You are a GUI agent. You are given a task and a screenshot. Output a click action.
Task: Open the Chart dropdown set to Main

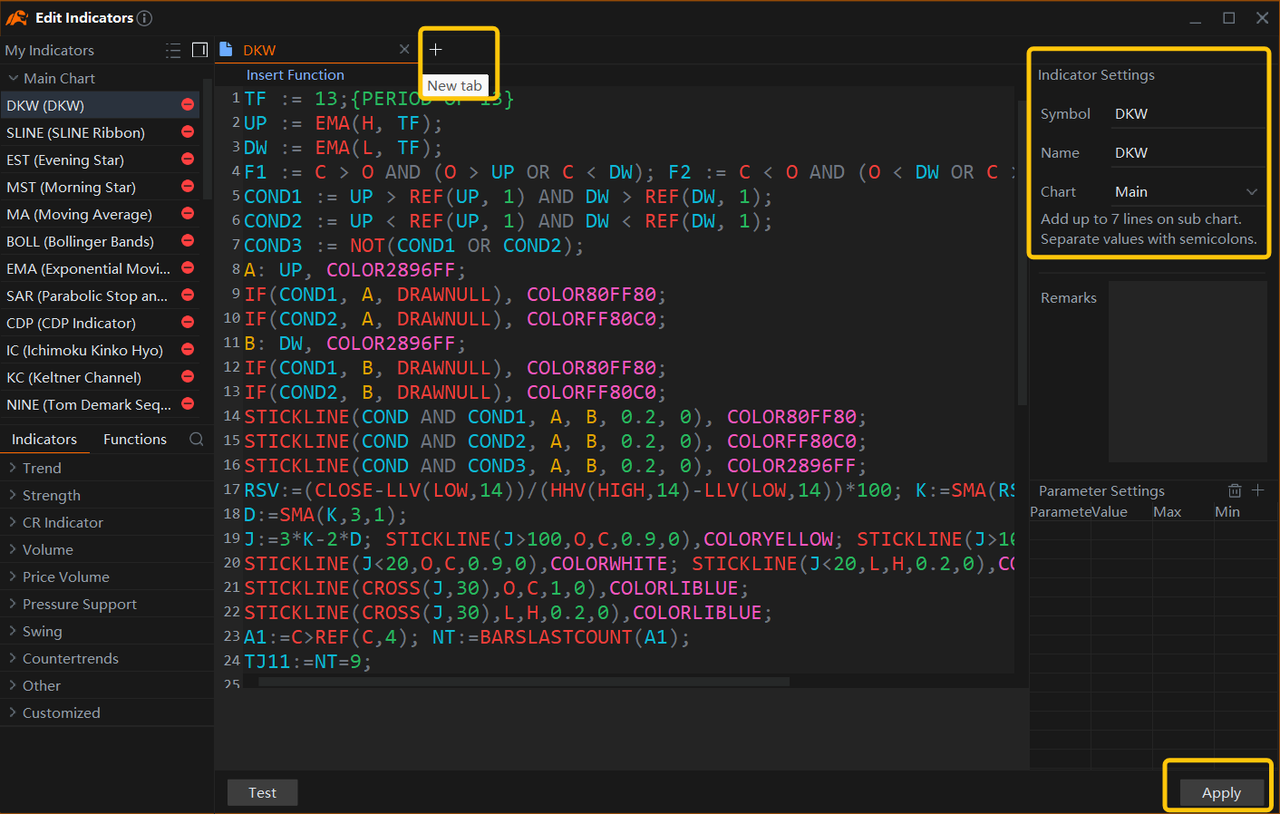click(1187, 191)
